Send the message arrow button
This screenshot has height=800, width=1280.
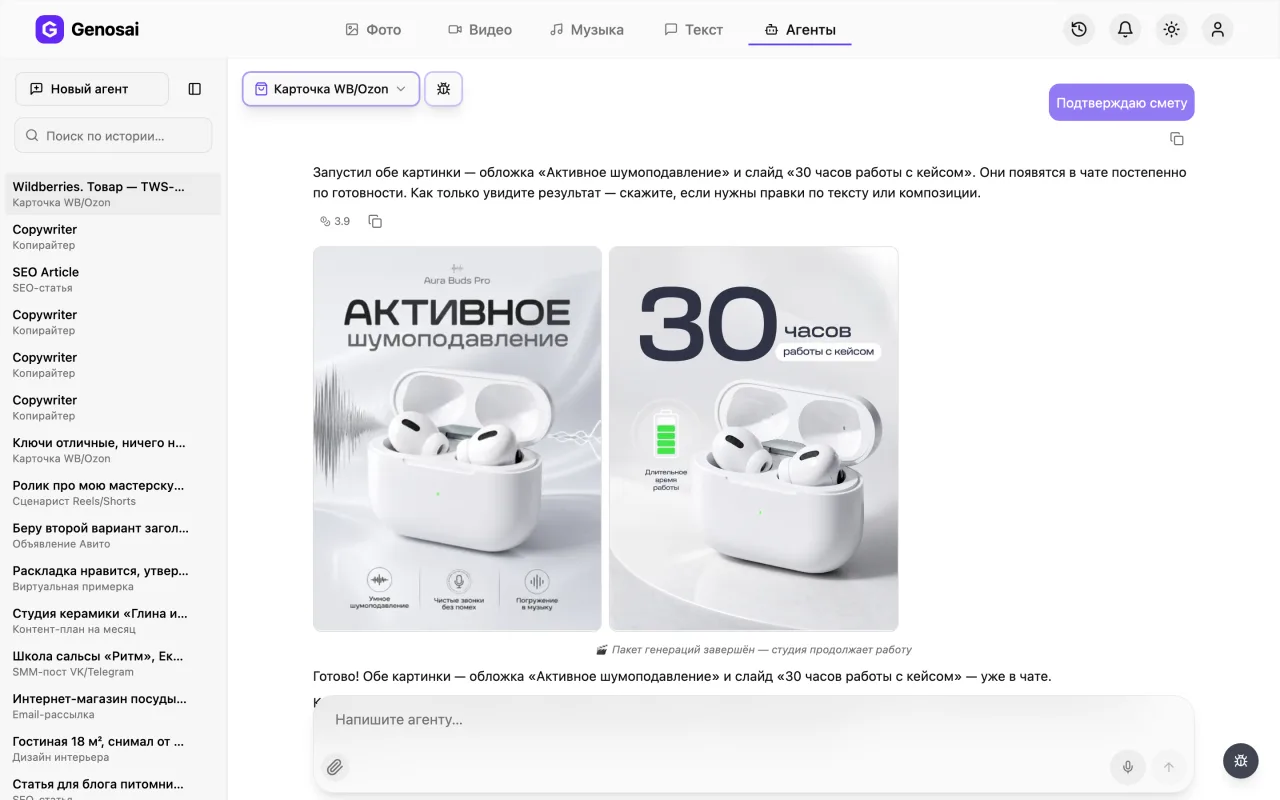[x=1168, y=767]
